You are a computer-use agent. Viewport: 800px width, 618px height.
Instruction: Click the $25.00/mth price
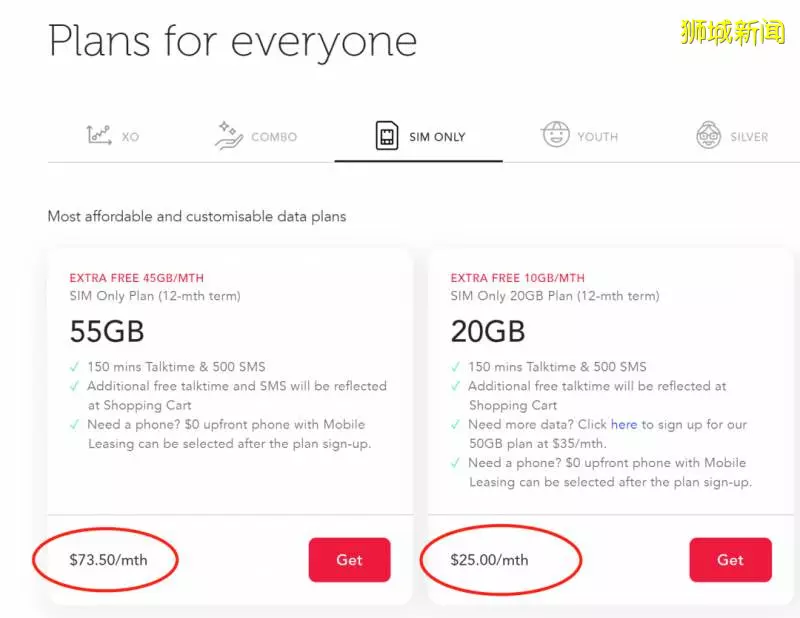pyautogui.click(x=489, y=560)
